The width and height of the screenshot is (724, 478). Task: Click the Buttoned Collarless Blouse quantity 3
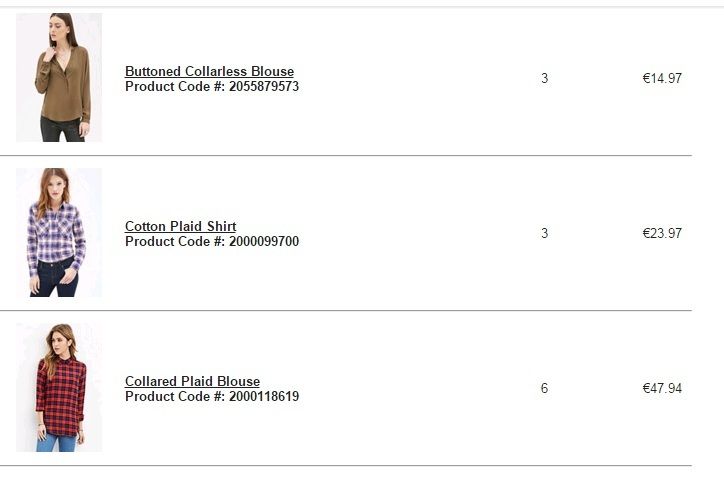544,78
